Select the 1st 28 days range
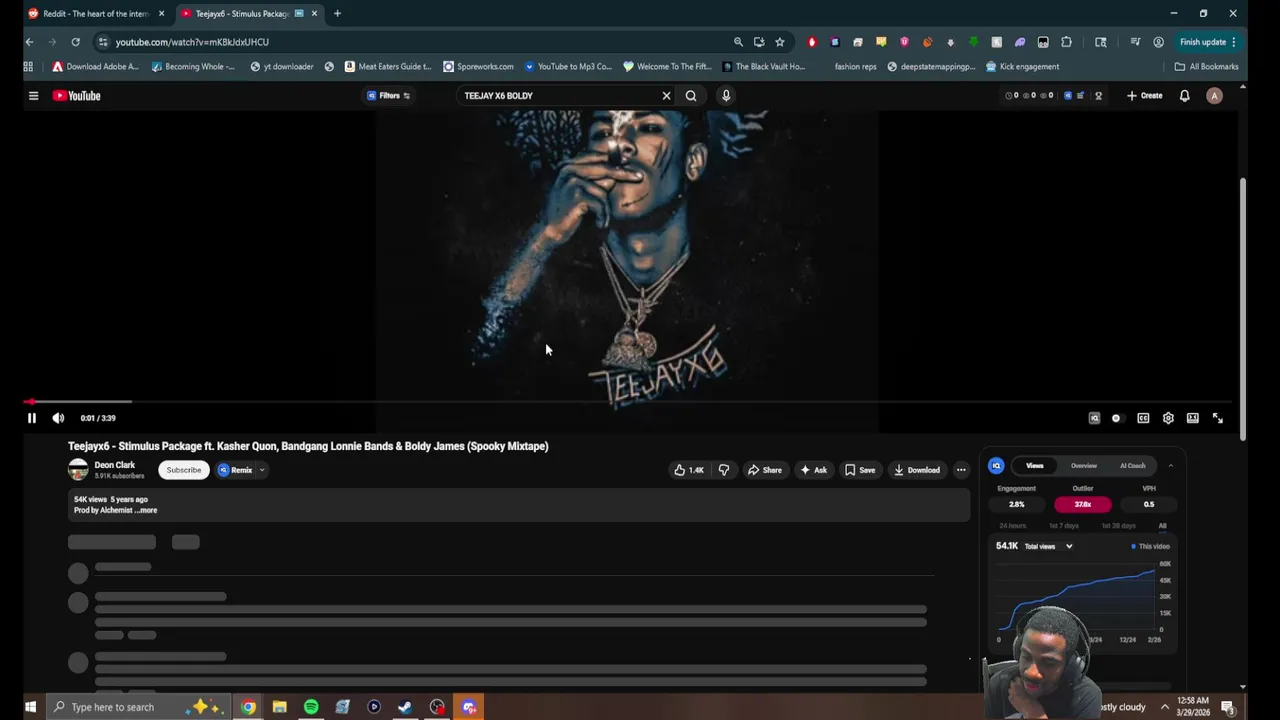The height and width of the screenshot is (720, 1280). (x=1118, y=526)
